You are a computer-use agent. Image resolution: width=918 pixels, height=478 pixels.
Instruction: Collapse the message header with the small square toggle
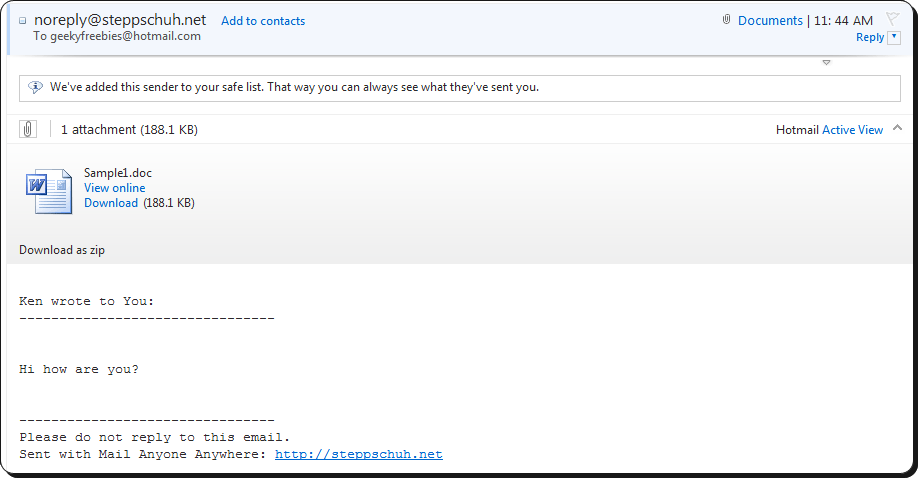[x=22, y=21]
